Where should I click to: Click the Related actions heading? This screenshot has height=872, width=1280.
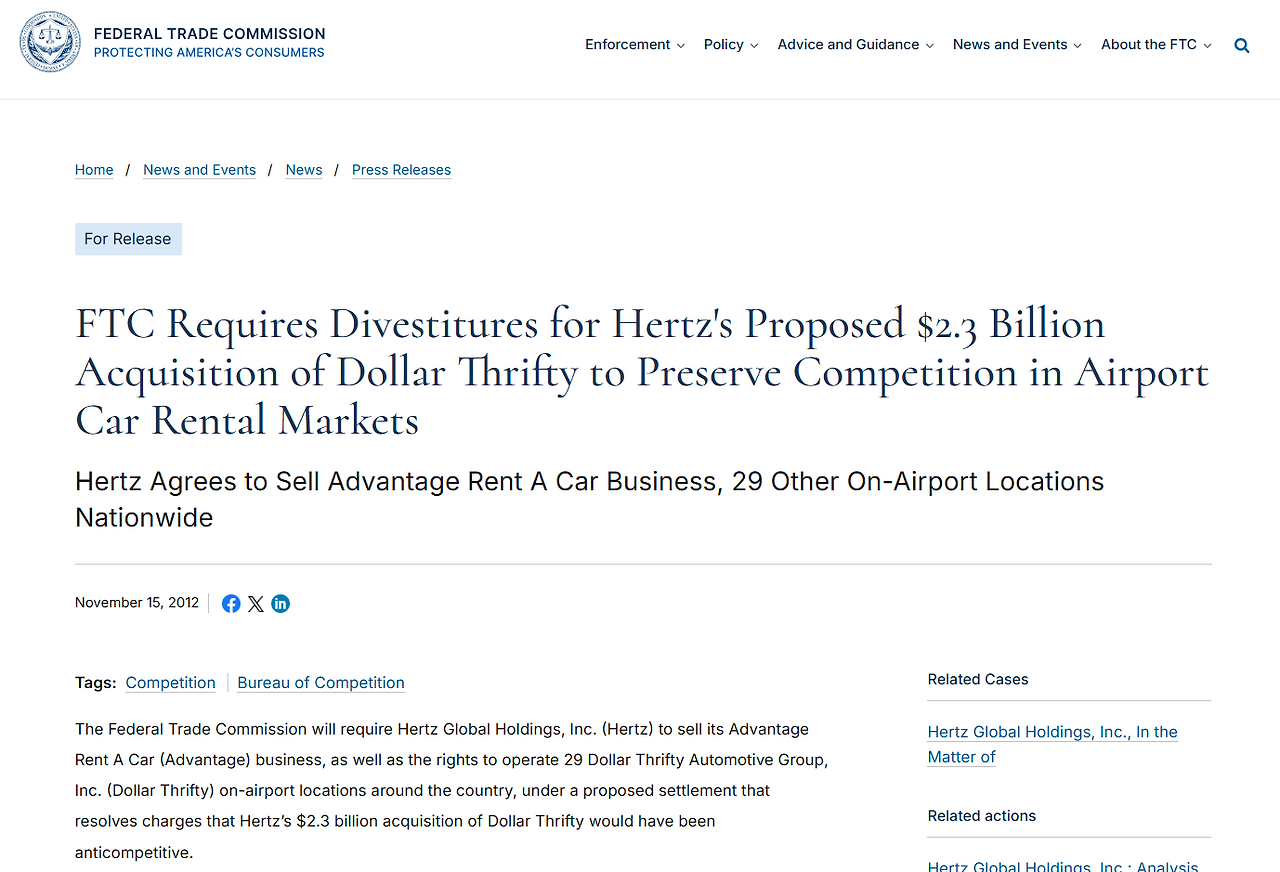click(x=982, y=816)
